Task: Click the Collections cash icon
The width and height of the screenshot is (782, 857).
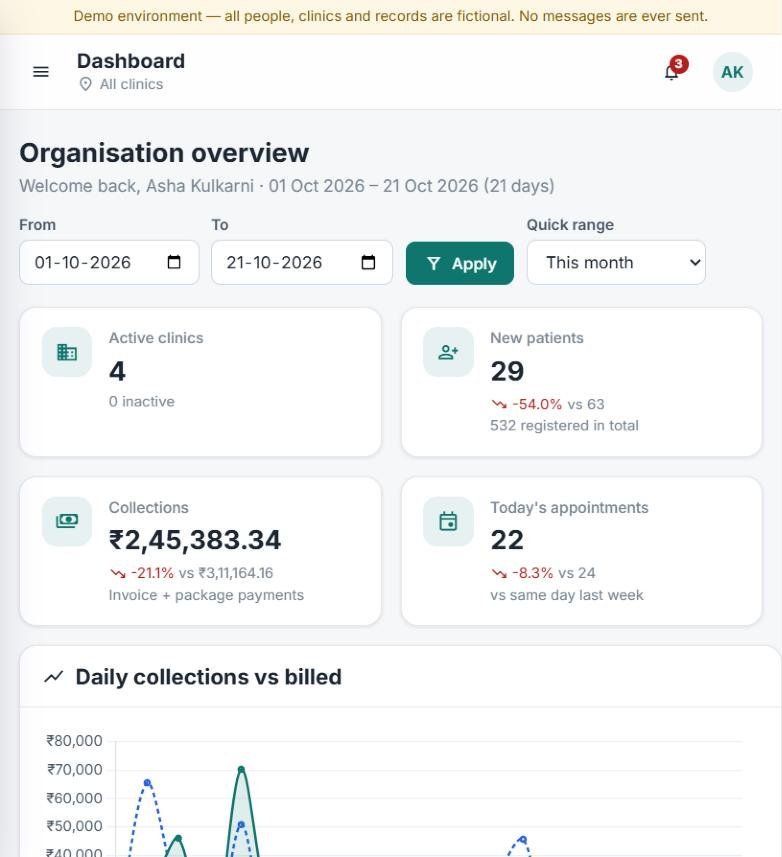Action: point(67,521)
